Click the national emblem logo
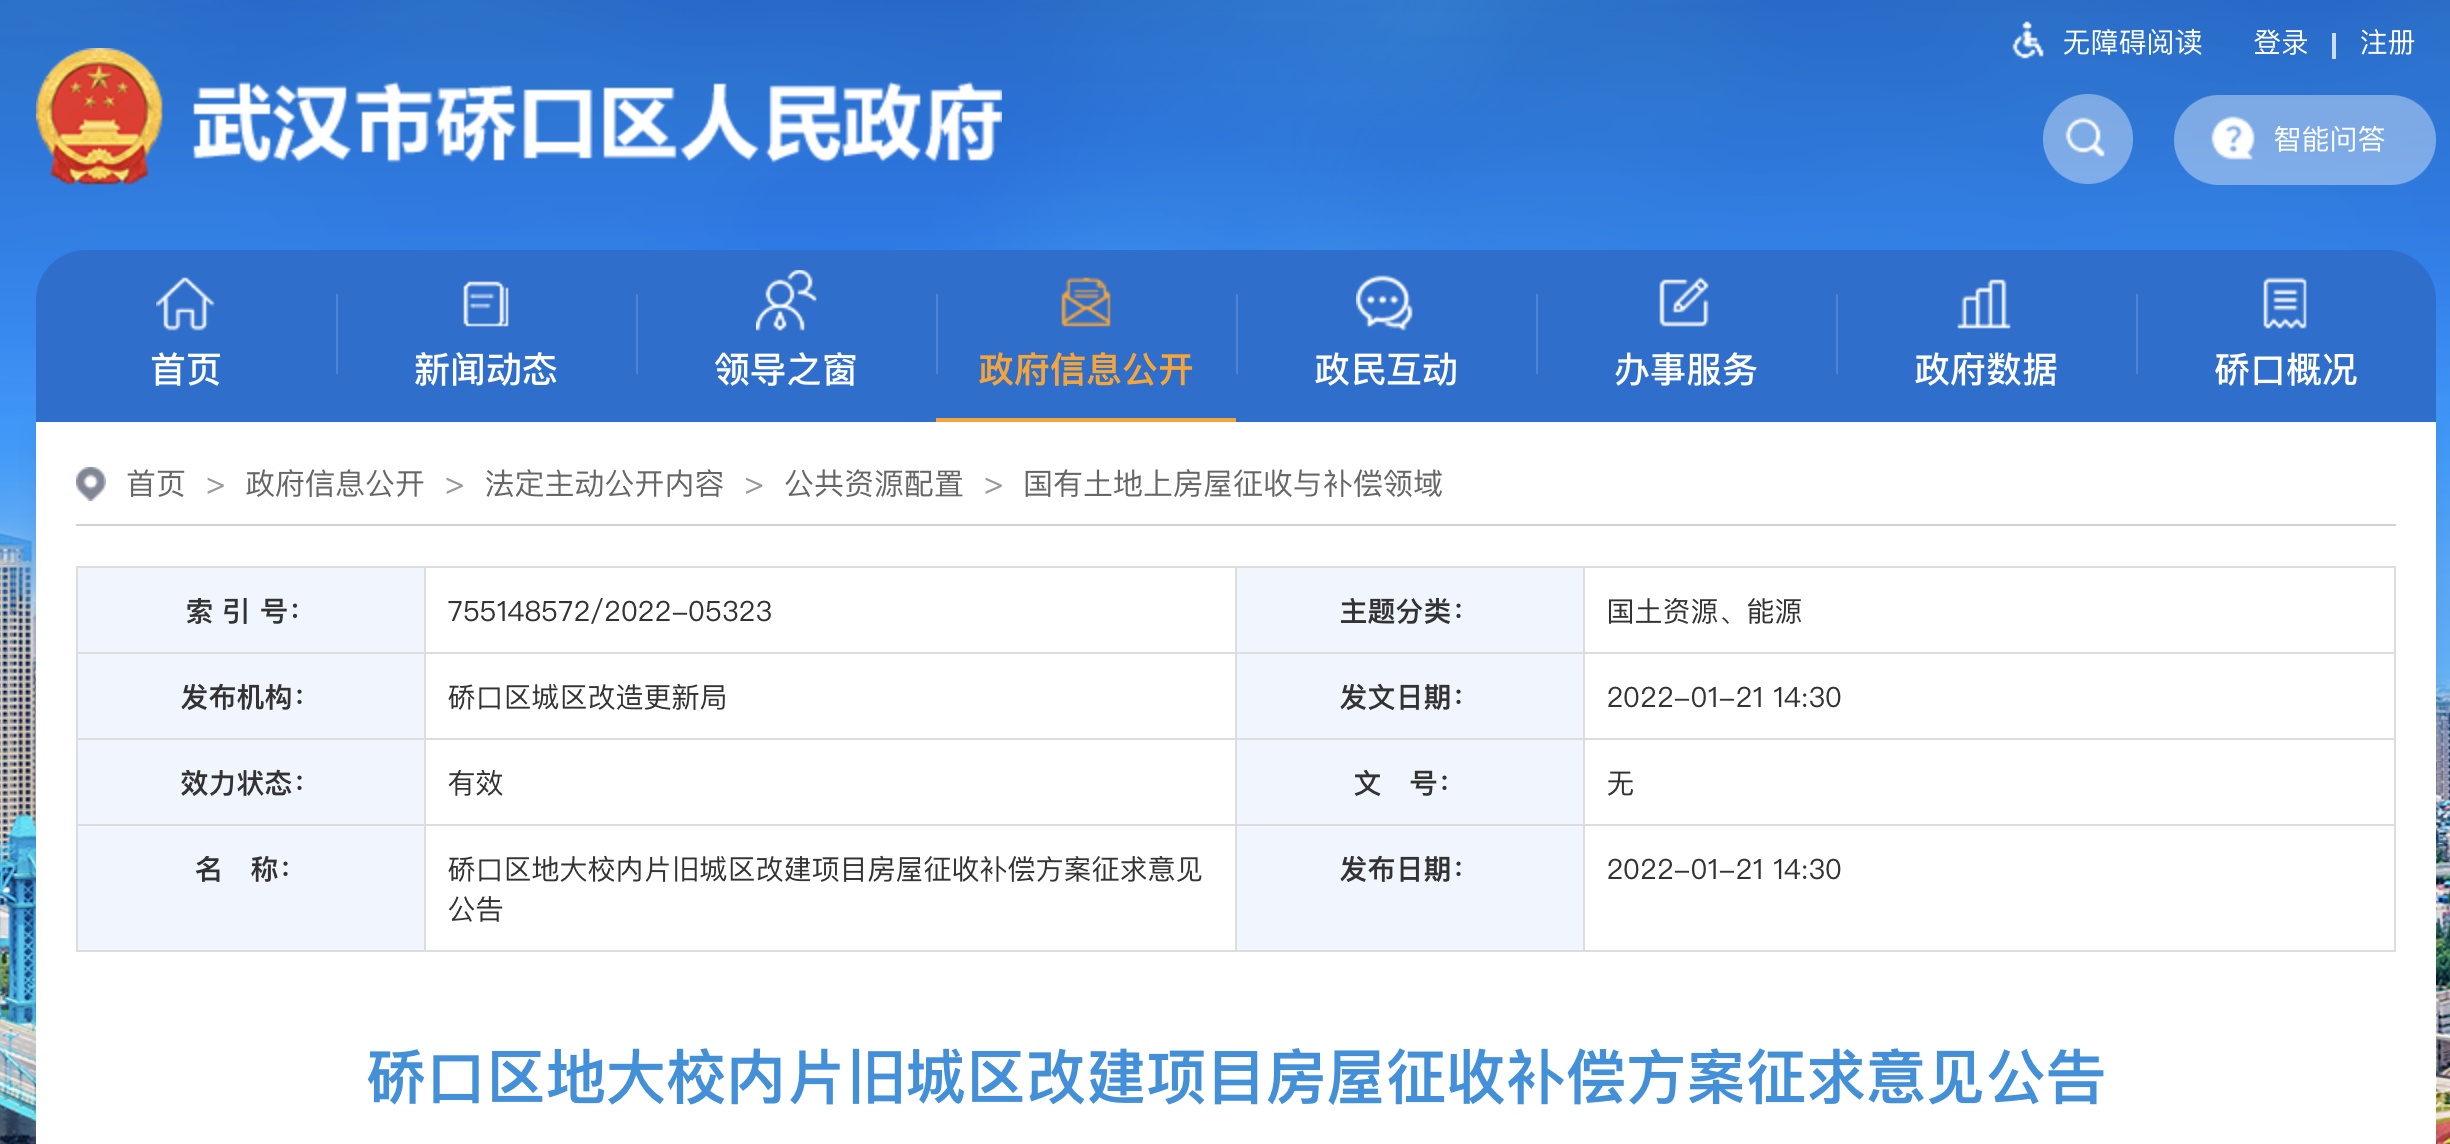Viewport: 2450px width, 1144px height. click(99, 117)
